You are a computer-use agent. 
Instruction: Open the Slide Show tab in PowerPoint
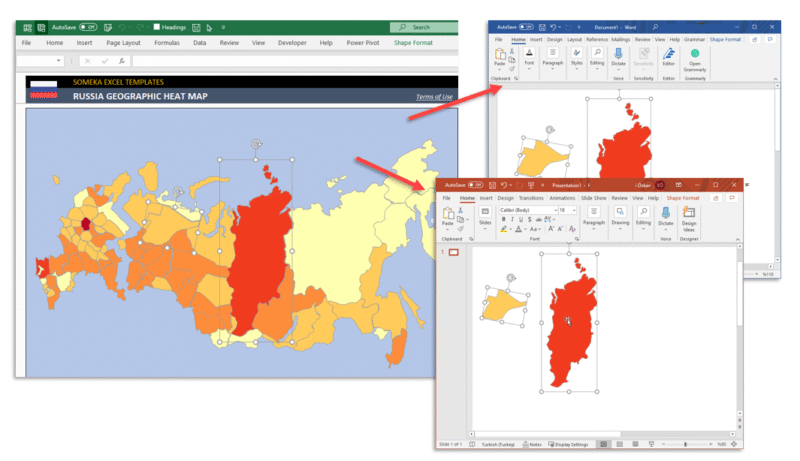click(593, 198)
